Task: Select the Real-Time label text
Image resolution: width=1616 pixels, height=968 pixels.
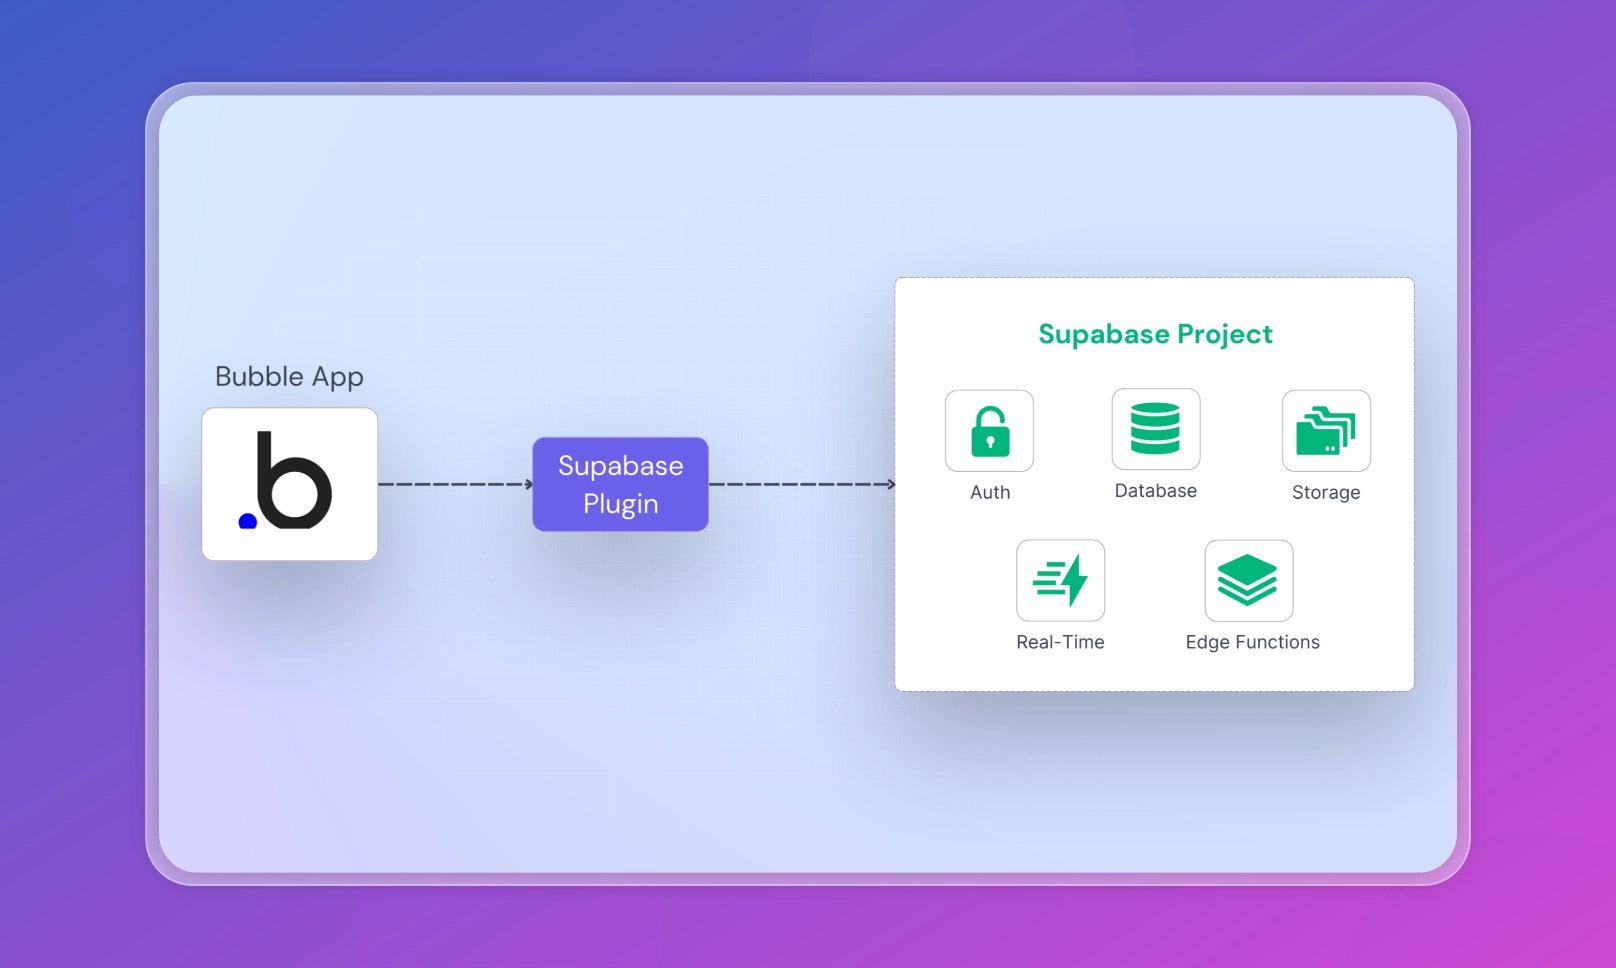Action: (x=1060, y=642)
